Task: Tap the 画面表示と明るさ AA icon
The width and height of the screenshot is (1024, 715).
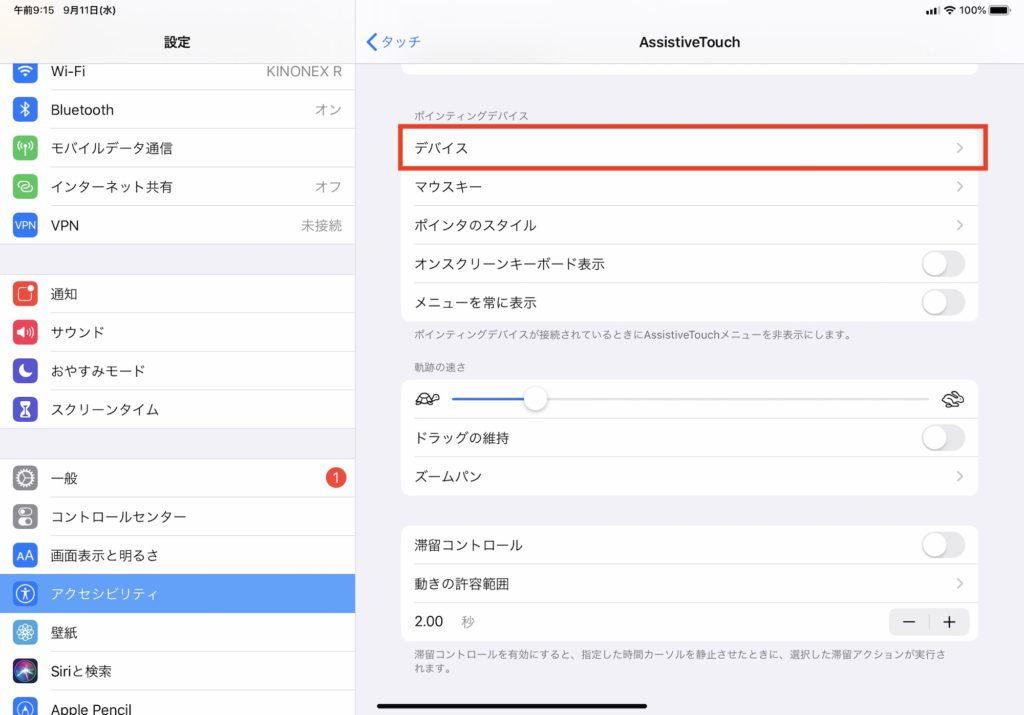Action: pyautogui.click(x=25, y=555)
